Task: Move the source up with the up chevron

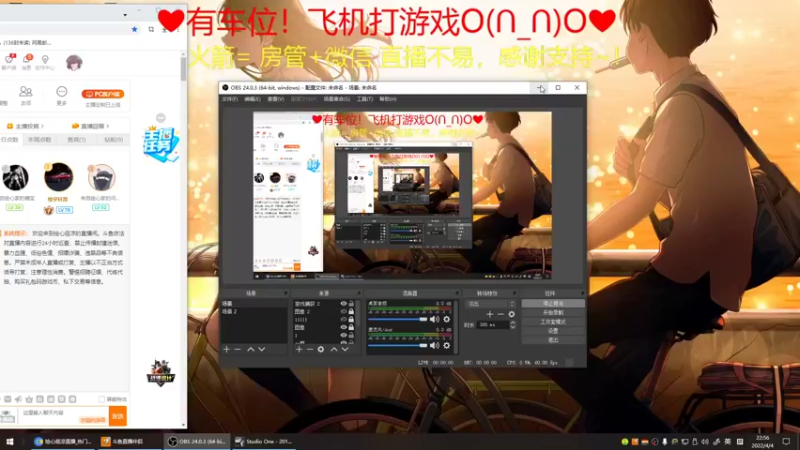Action: coord(334,349)
